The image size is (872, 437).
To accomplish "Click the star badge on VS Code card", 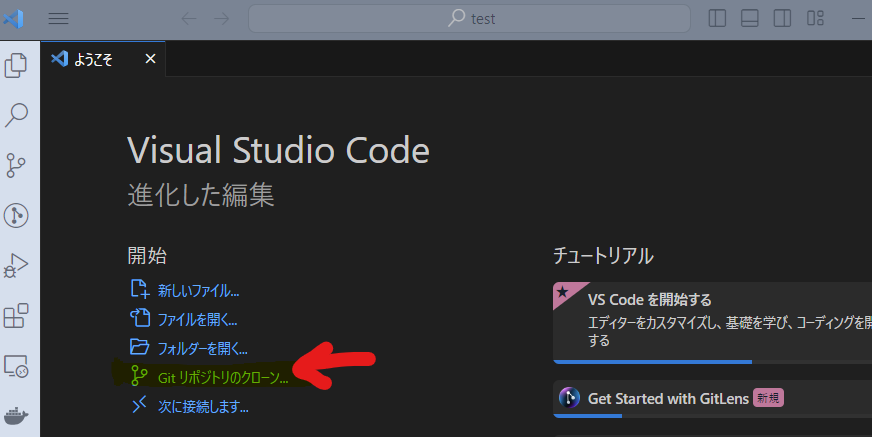I will click(x=563, y=292).
